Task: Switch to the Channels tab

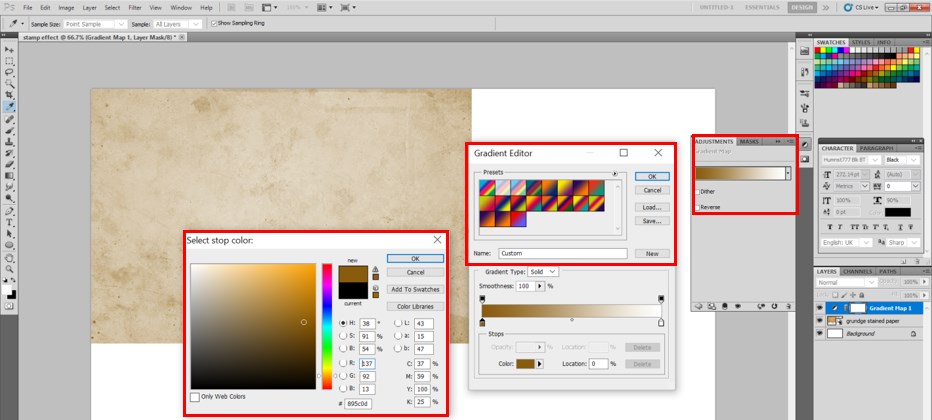Action: 857,271
